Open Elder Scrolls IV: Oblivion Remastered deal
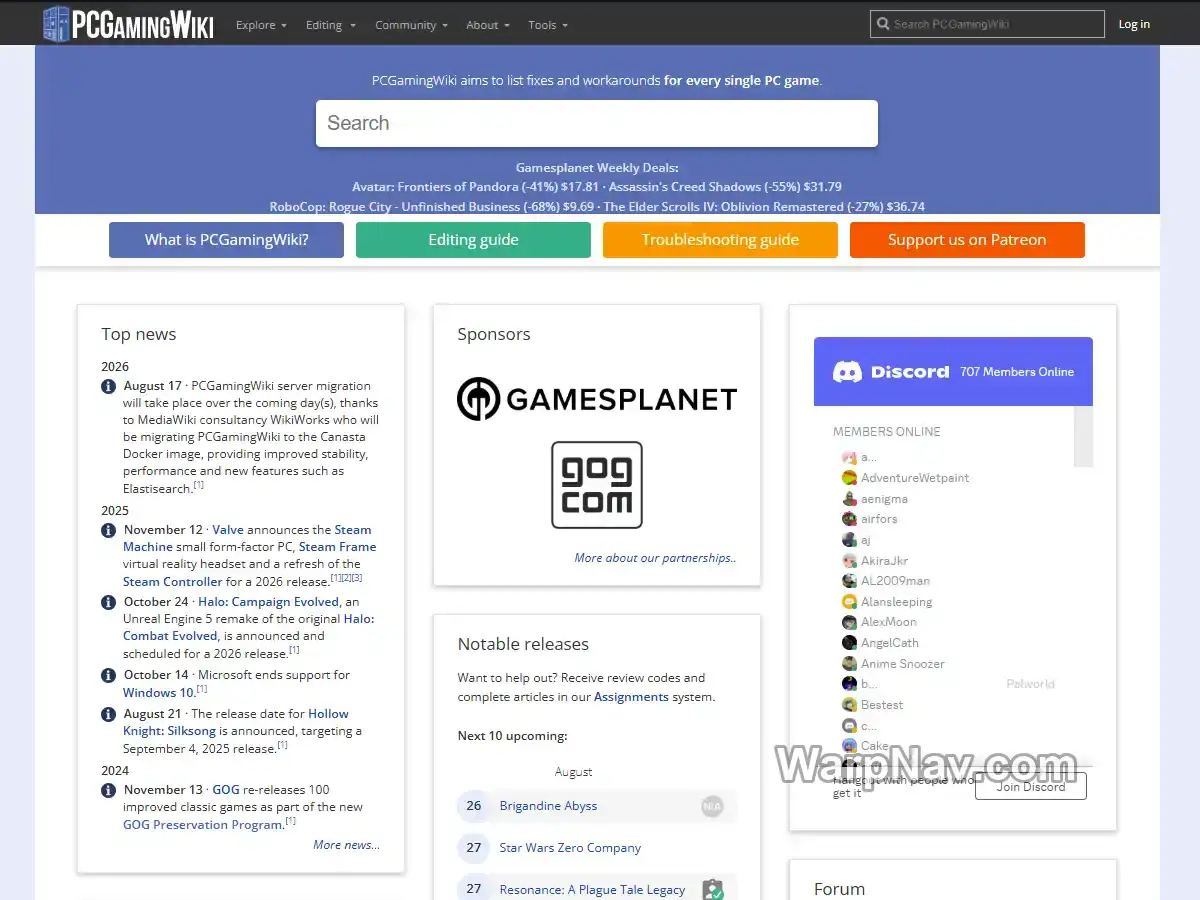The height and width of the screenshot is (900, 1200). click(x=764, y=207)
